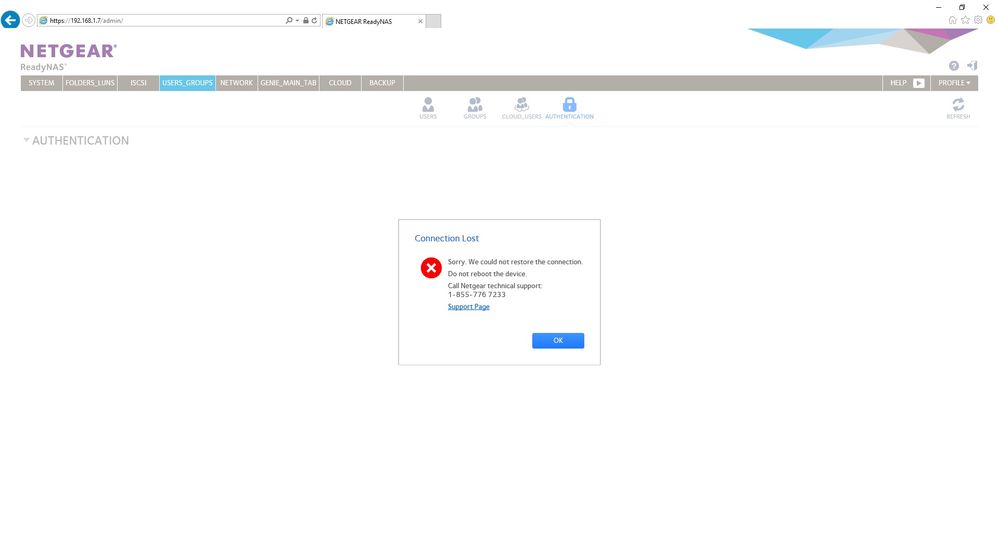Viewport: 999px width, 541px height.
Task: Click 'Do not reboot the device.' text
Action: 487,273
